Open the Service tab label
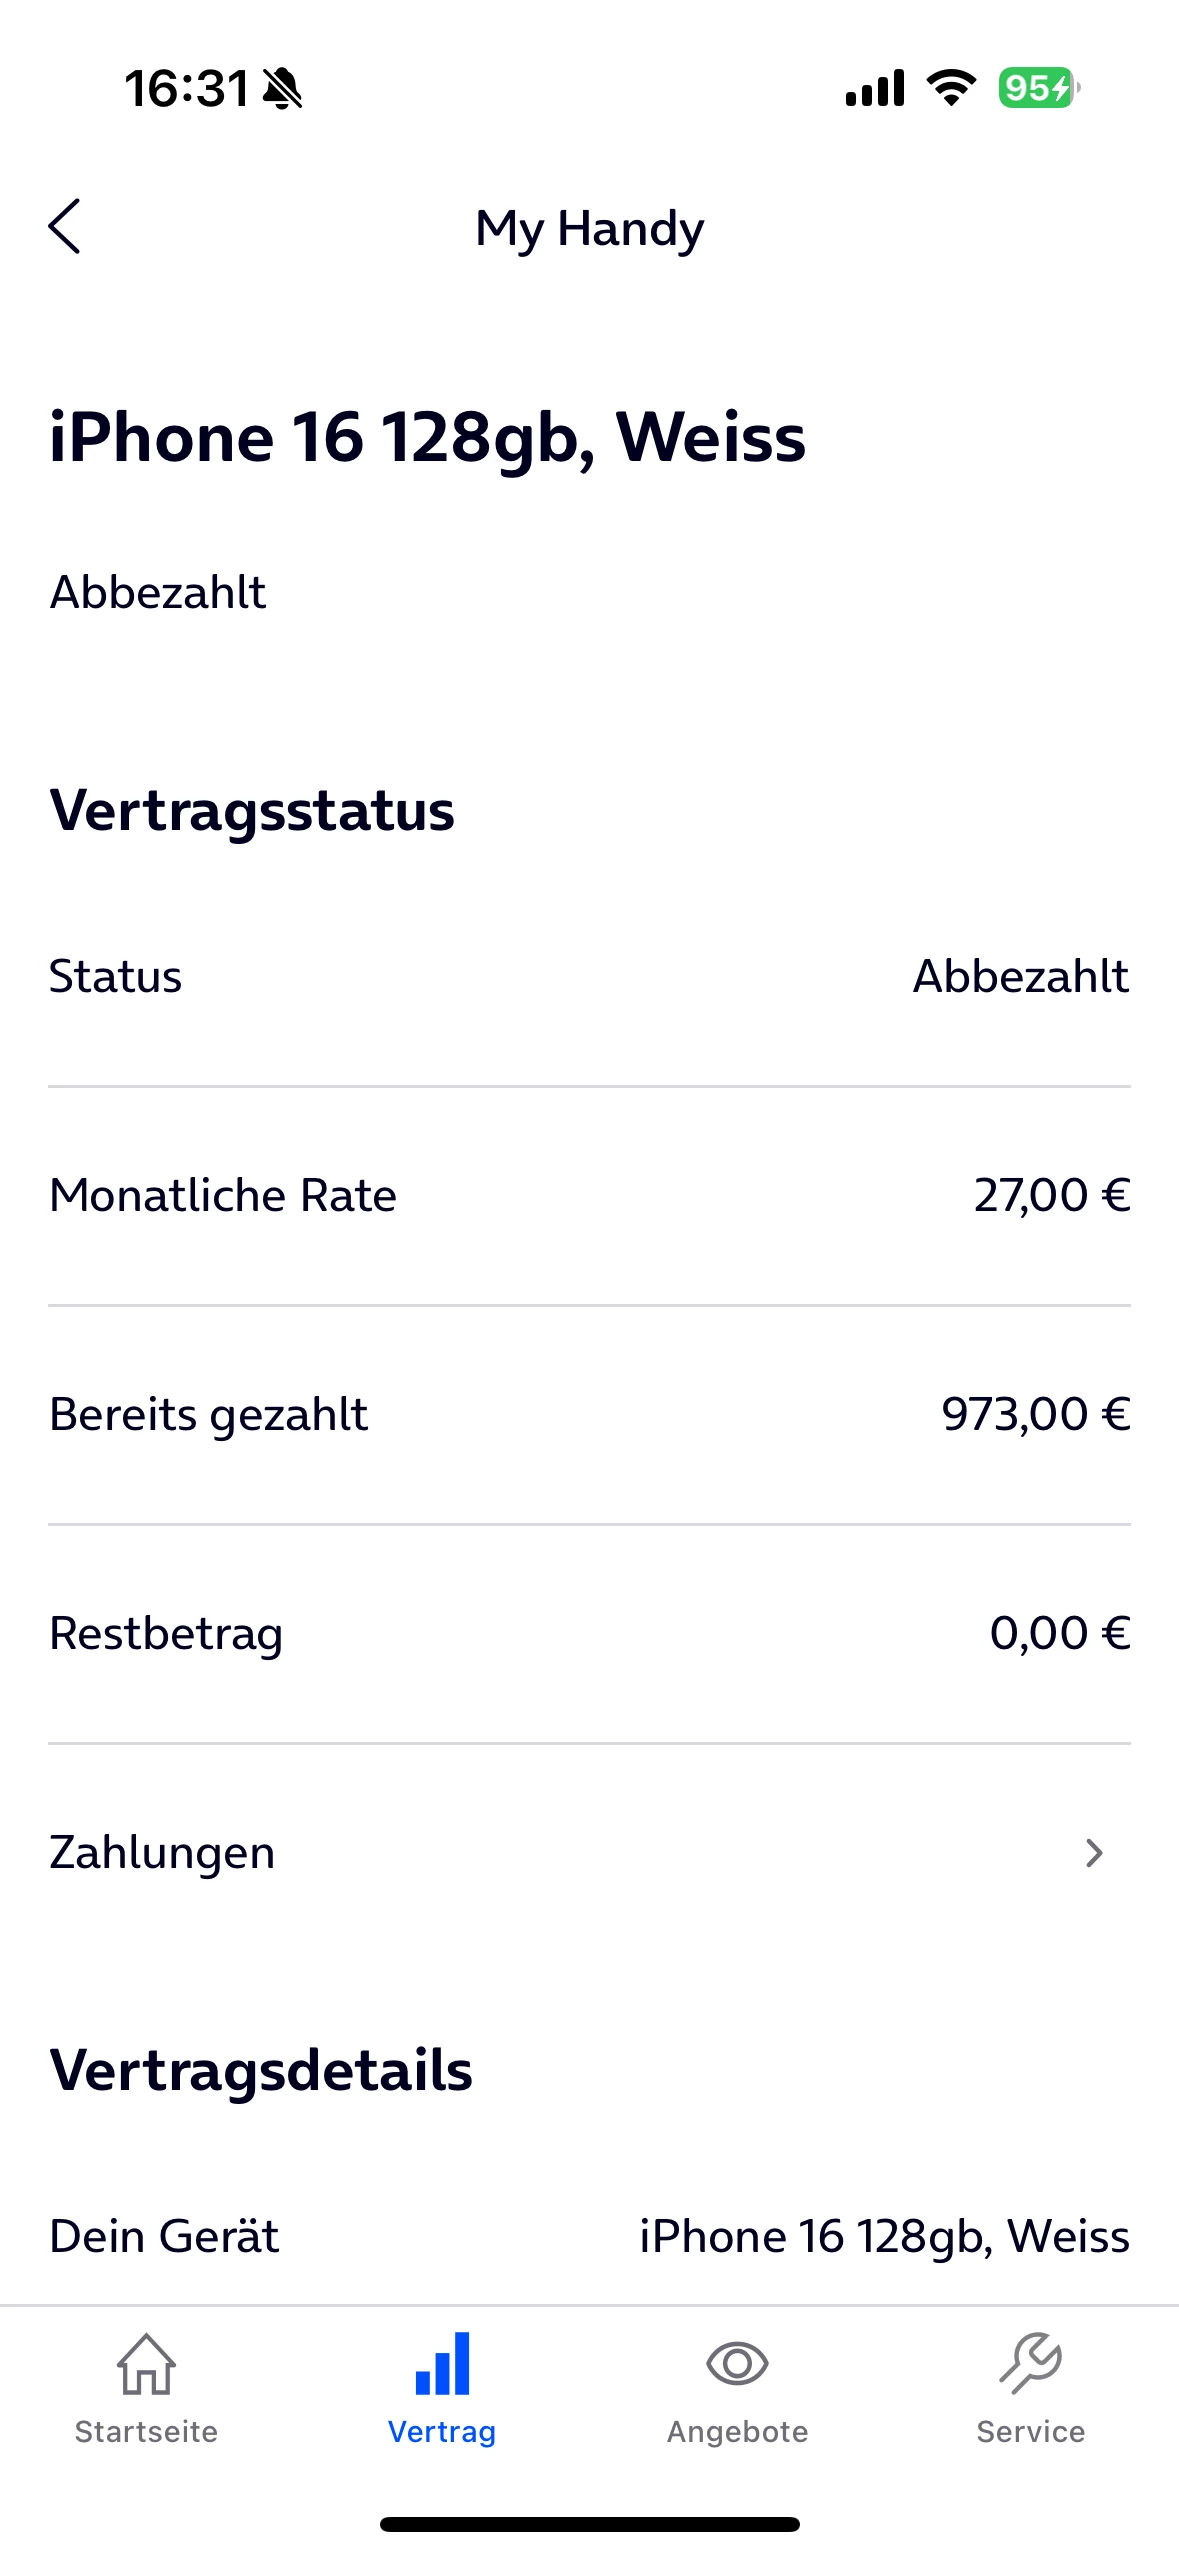 [x=1031, y=2432]
